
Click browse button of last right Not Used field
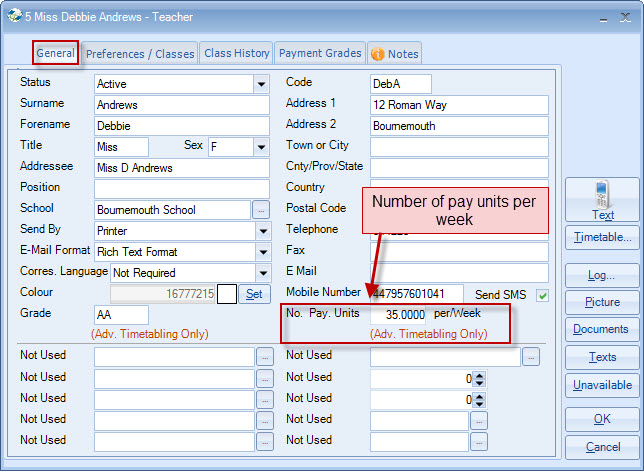click(x=479, y=441)
